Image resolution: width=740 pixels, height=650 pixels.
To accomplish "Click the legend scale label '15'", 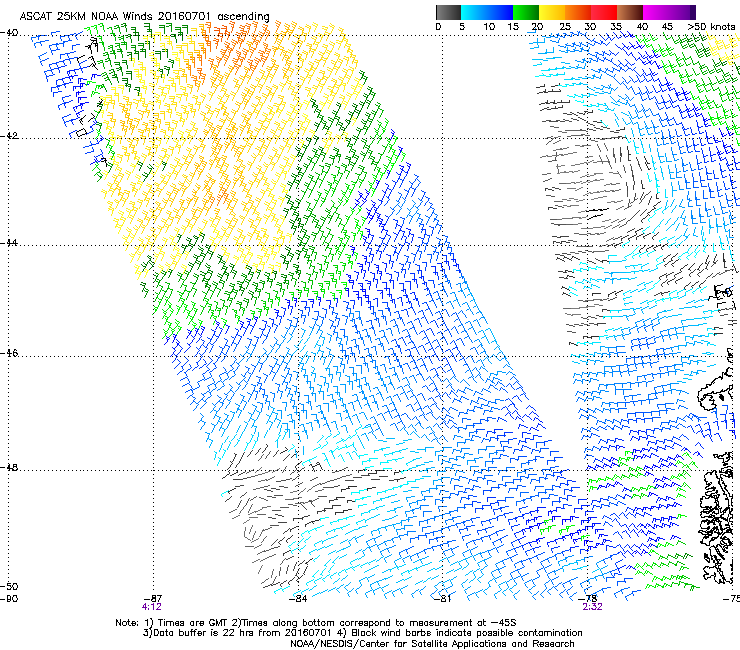I will click(x=513, y=27).
